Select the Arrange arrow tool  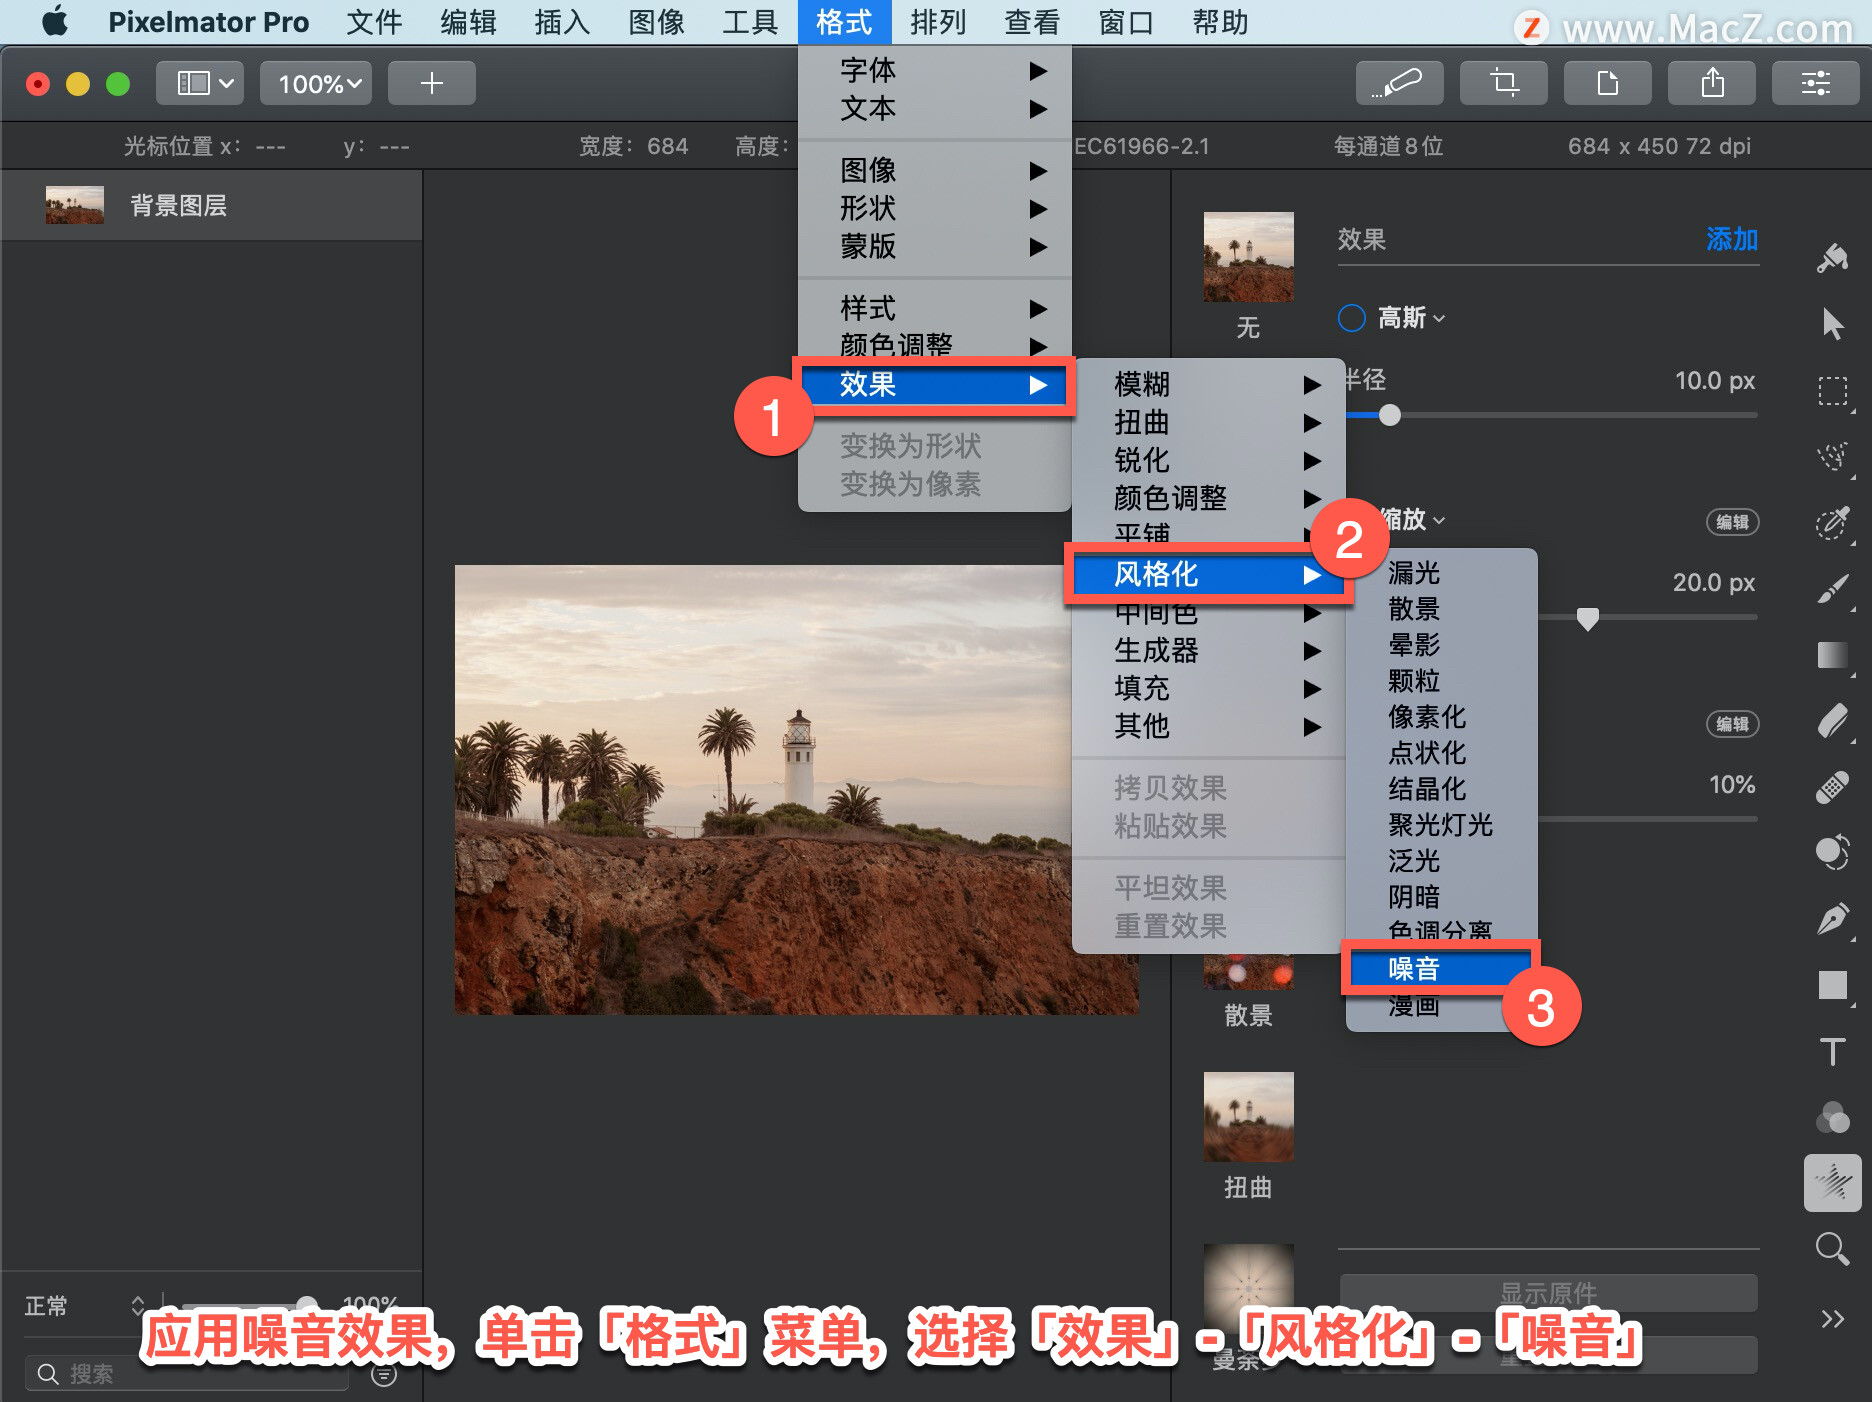click(x=1832, y=324)
